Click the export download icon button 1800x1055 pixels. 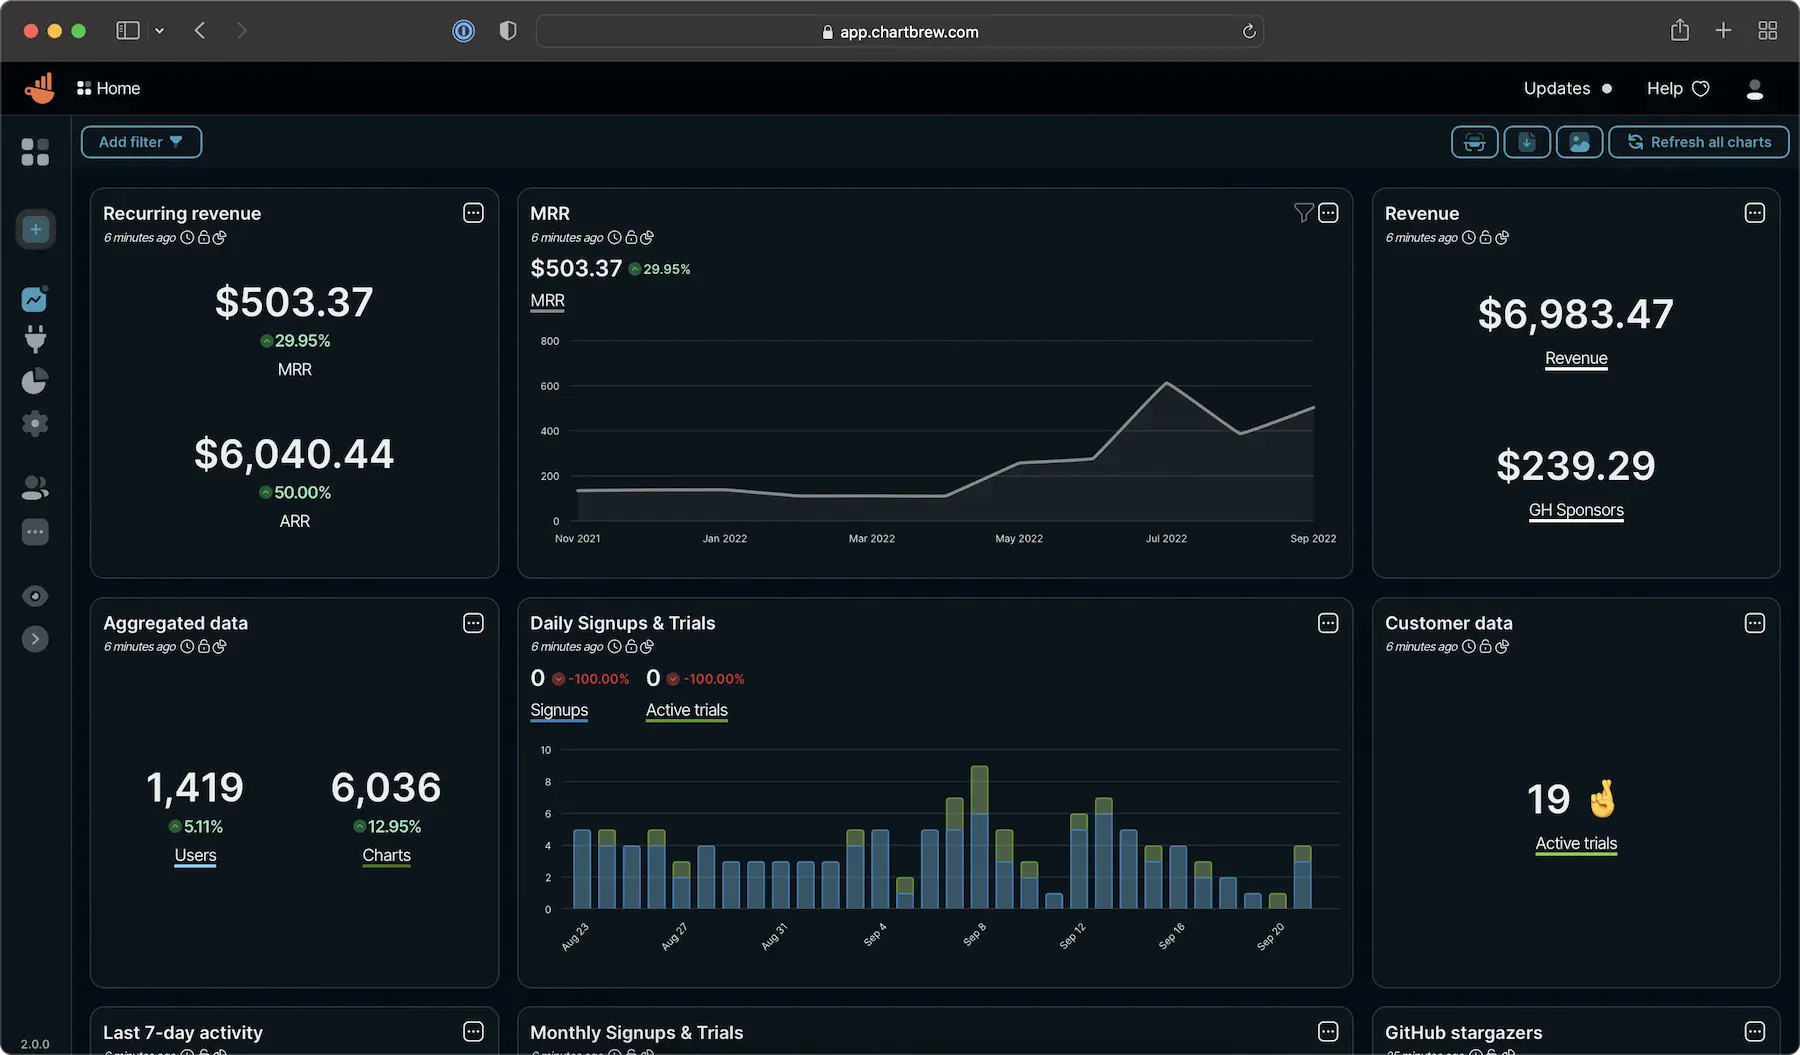(1527, 142)
